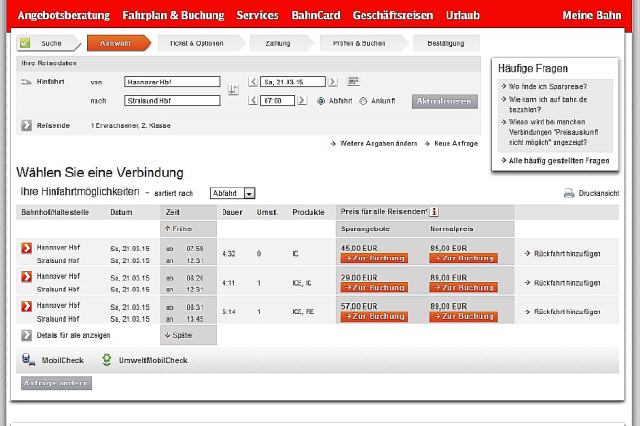
Task: Go to previous date arrow
Action: pyautogui.click(x=253, y=82)
